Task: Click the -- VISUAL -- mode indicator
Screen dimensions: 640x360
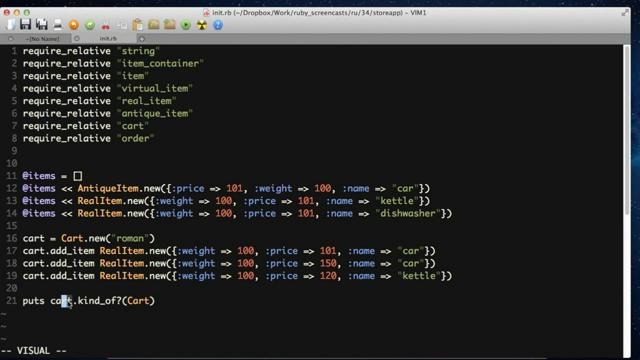Action: pos(33,351)
